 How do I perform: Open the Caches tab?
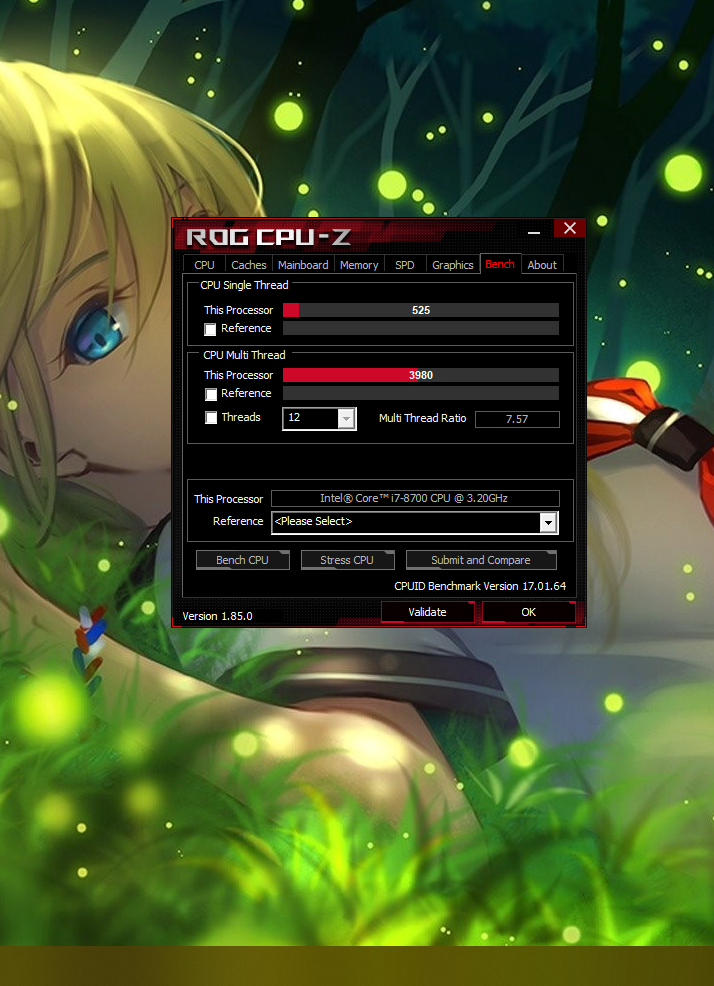click(x=248, y=265)
